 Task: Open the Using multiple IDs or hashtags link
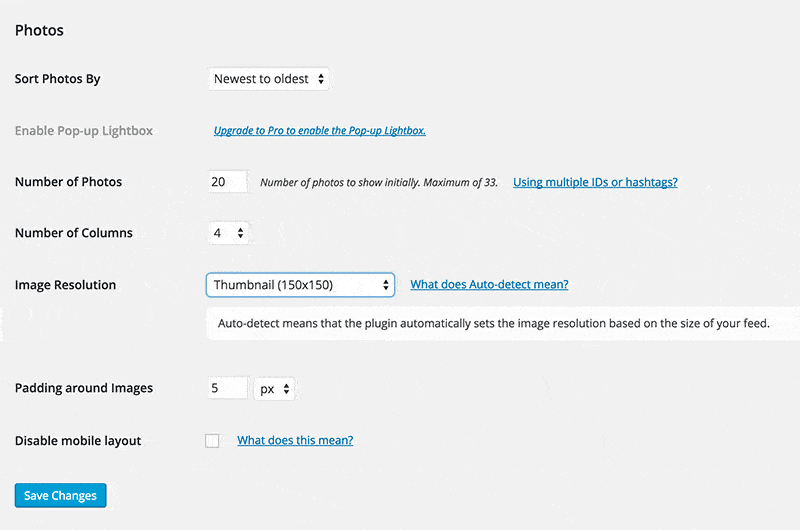coord(595,182)
